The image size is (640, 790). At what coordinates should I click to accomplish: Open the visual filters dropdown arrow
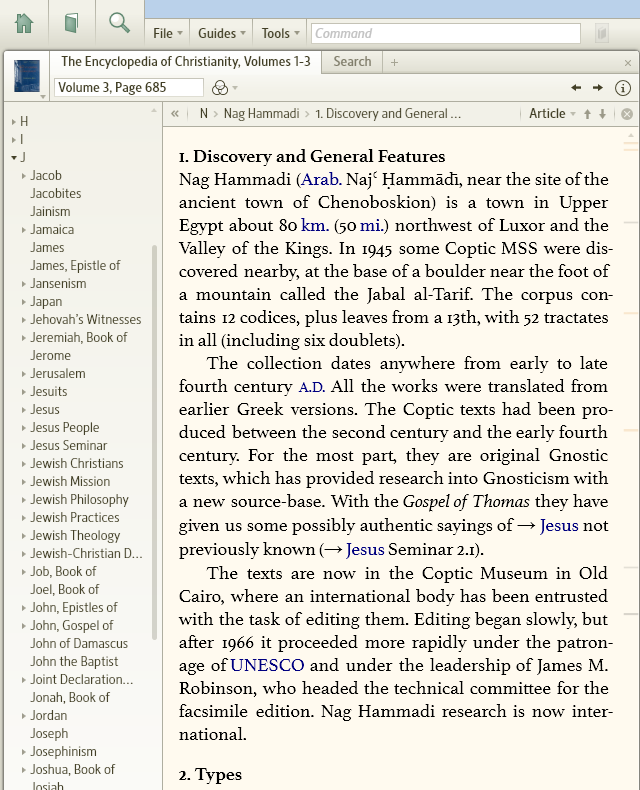point(235,88)
